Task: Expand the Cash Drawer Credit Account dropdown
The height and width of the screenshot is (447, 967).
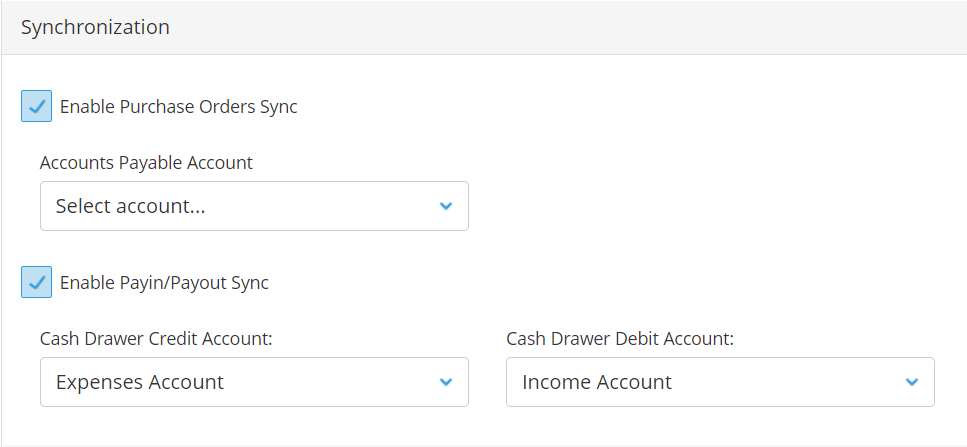Action: (254, 382)
